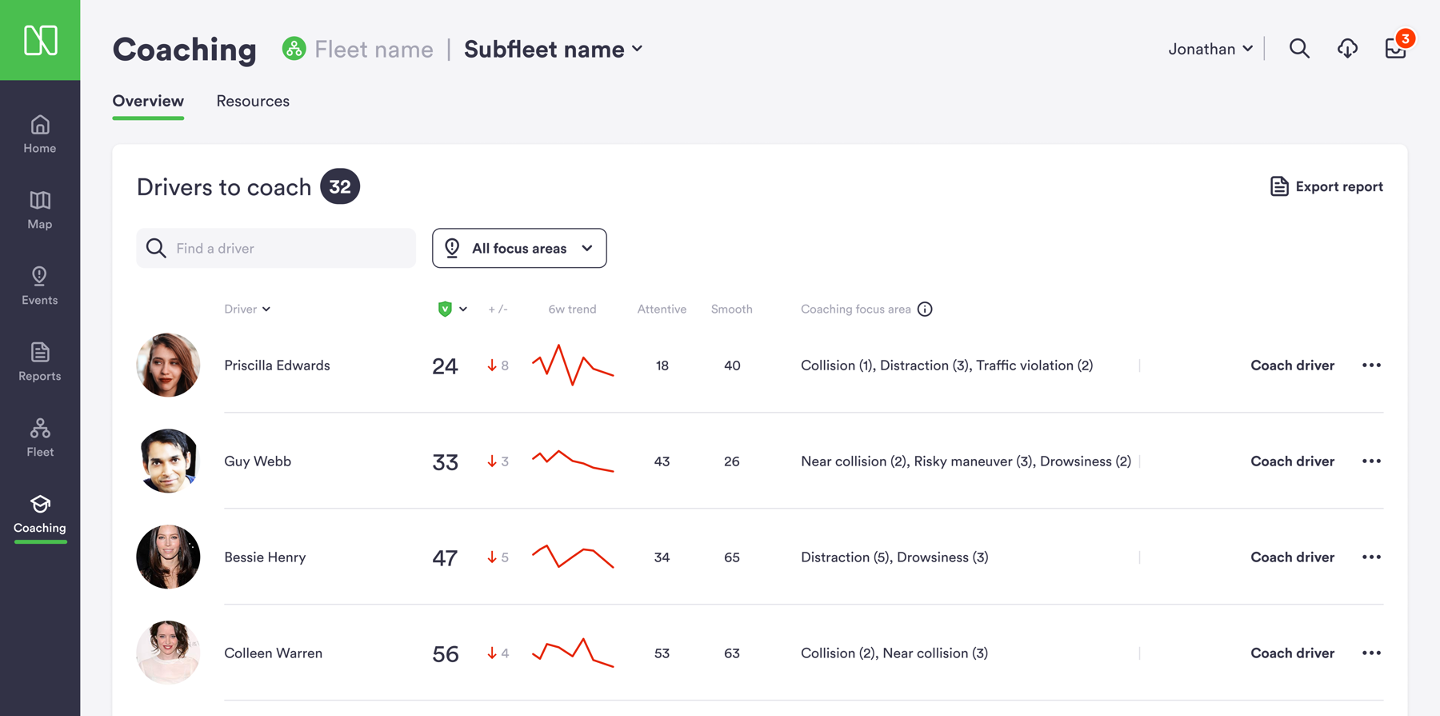The image size is (1440, 716).
Task: Open the Fleet section icon
Action: pyautogui.click(x=40, y=437)
